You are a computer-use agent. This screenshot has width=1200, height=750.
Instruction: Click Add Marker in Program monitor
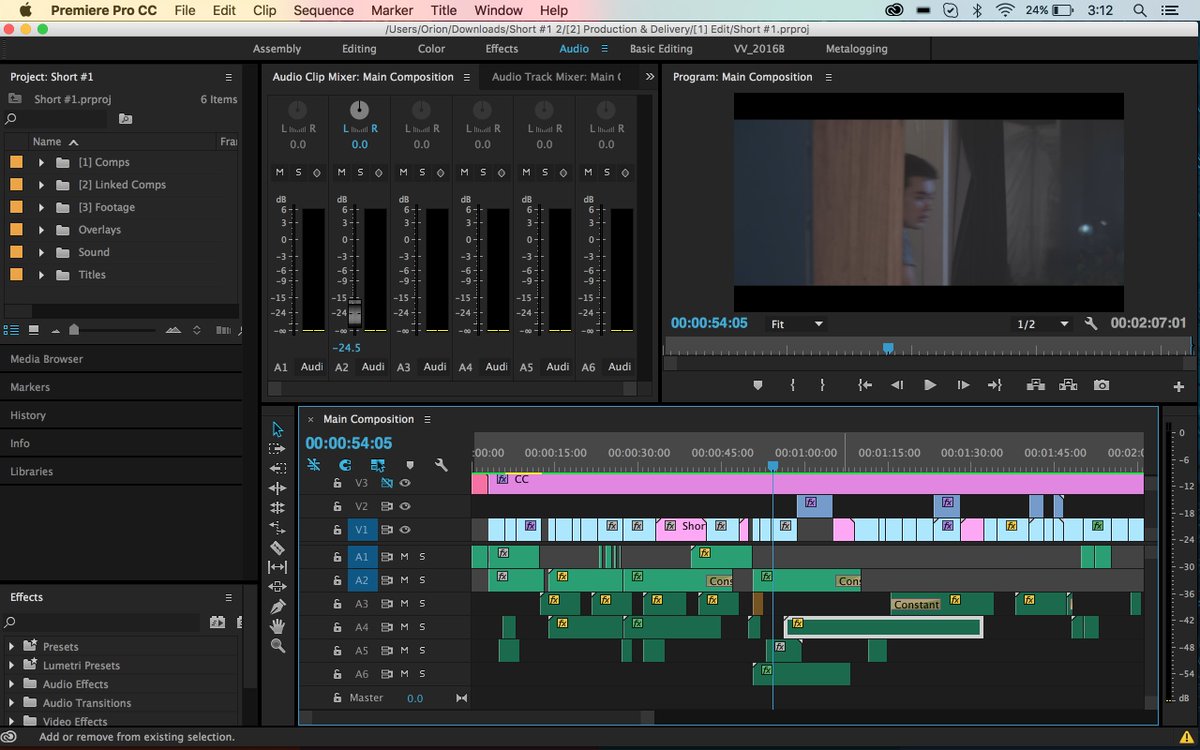click(x=757, y=385)
